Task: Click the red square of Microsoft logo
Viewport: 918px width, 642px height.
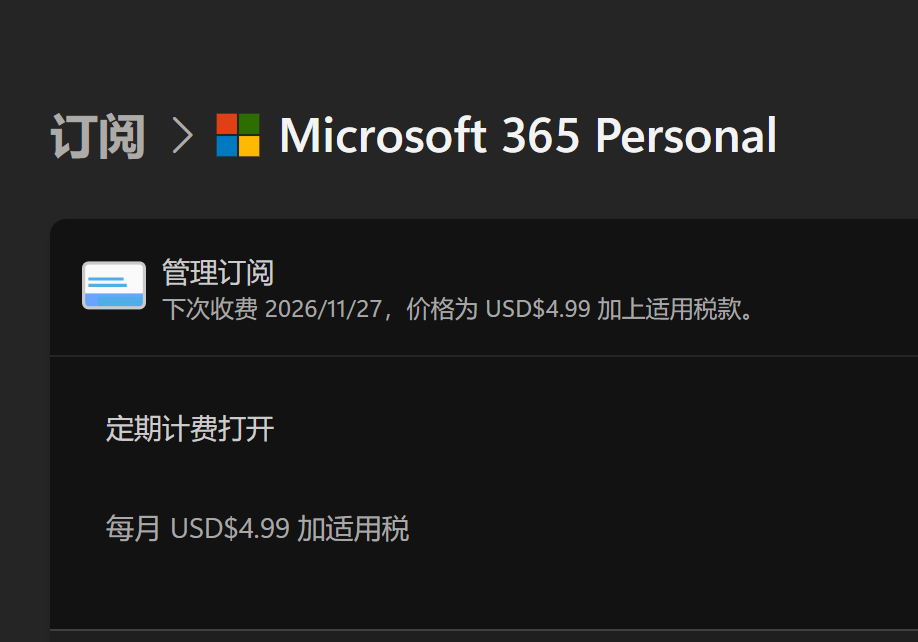Action: point(227,124)
